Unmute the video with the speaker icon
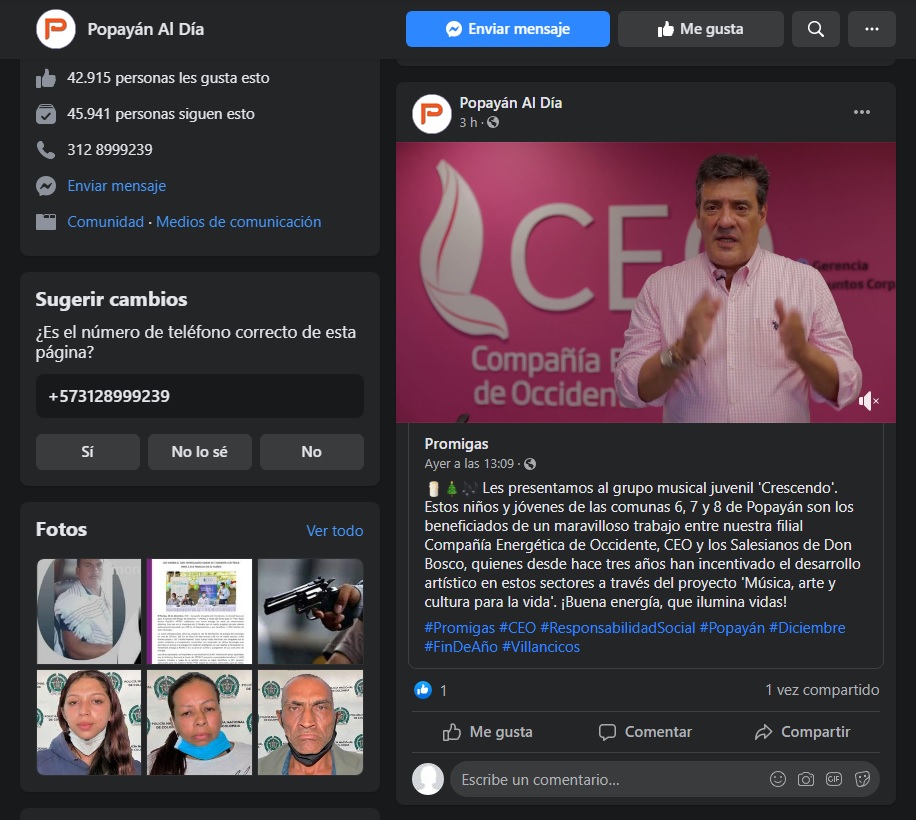Image resolution: width=916 pixels, height=820 pixels. (x=869, y=401)
